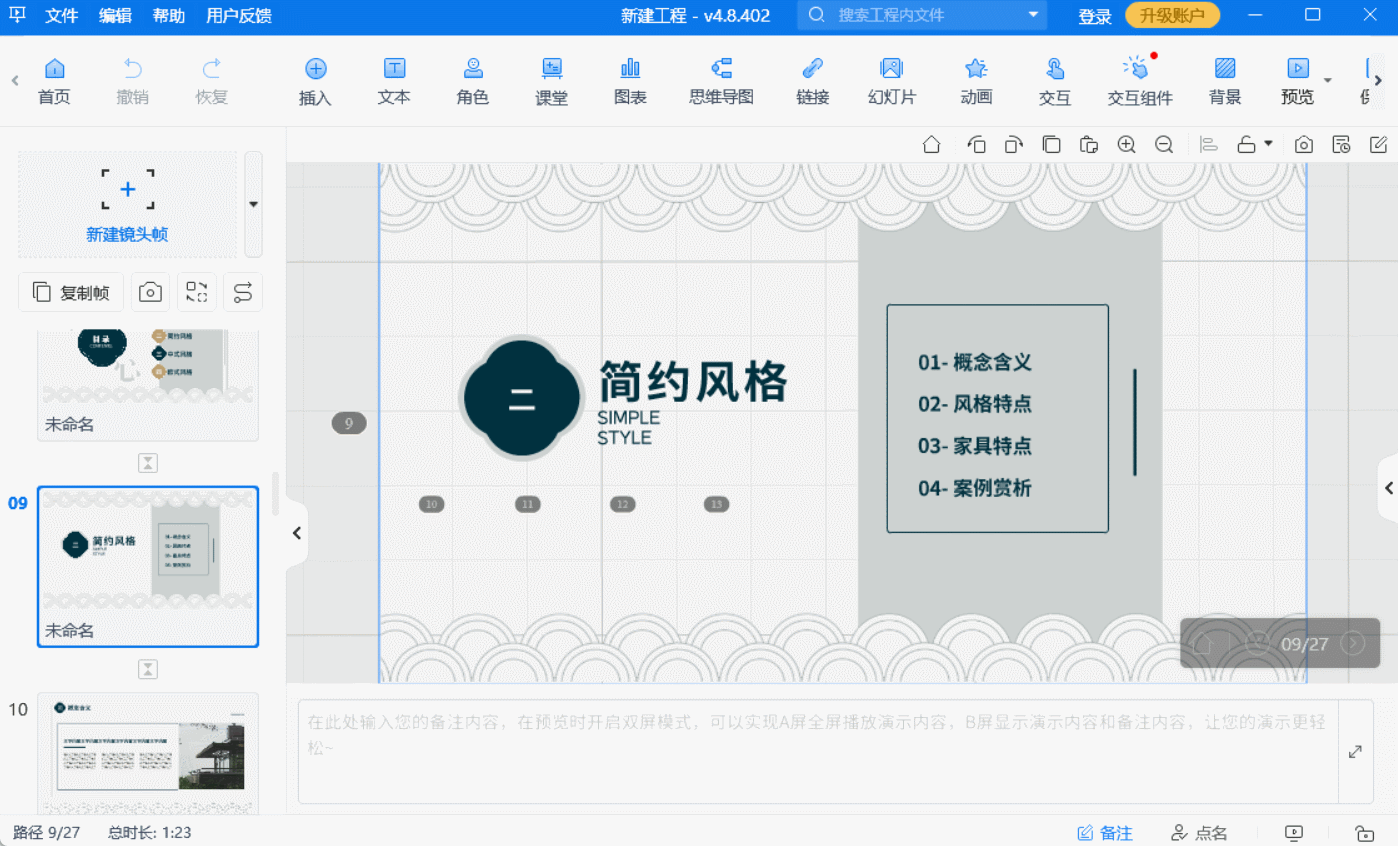Viewport: 1398px width, 846px height.
Task: Open the 图表 chart tool
Action: click(x=630, y=81)
